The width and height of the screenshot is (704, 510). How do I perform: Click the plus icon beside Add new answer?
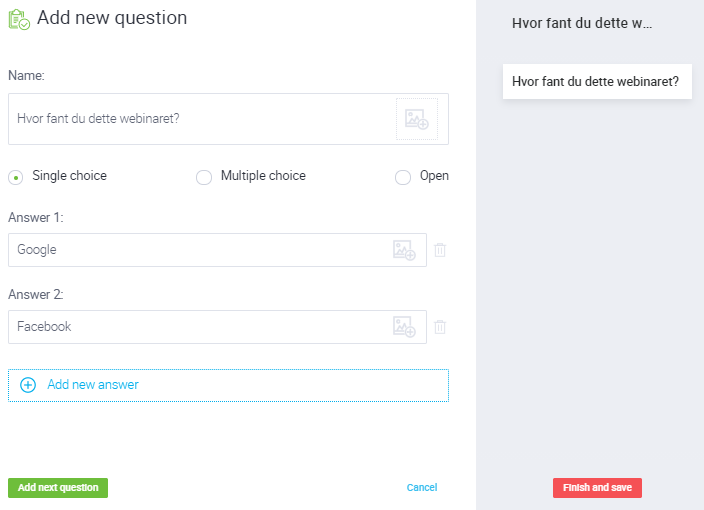(28, 385)
